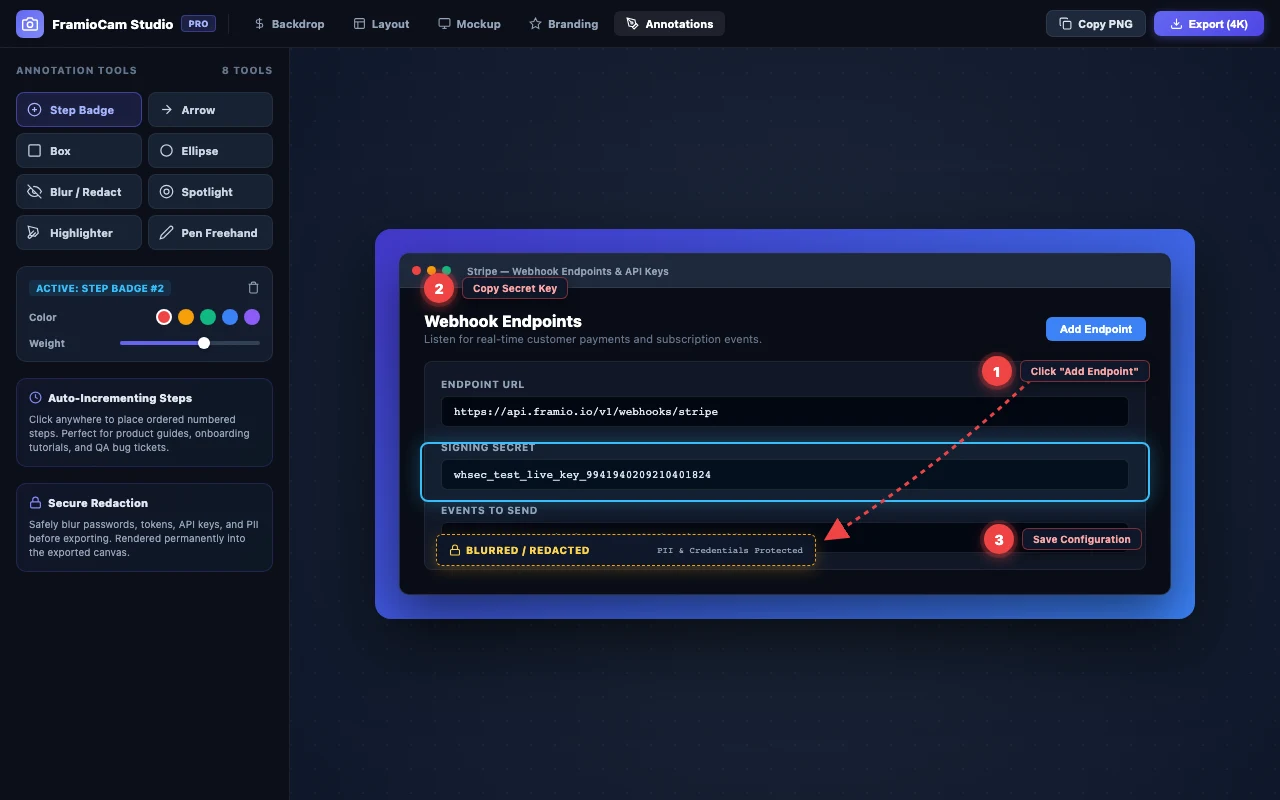Image resolution: width=1280 pixels, height=800 pixels.
Task: Select step badge number 3 on canvas
Action: pos(998,540)
